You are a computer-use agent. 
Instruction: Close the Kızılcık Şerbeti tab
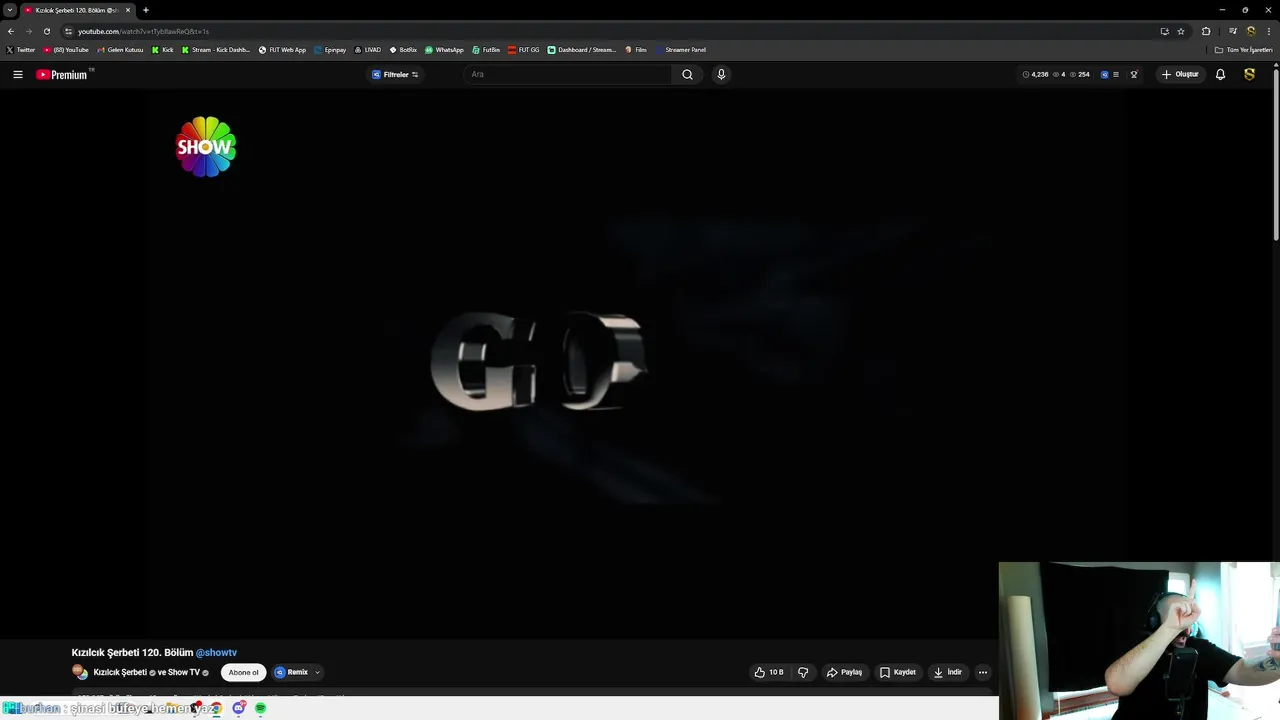pyautogui.click(x=128, y=10)
